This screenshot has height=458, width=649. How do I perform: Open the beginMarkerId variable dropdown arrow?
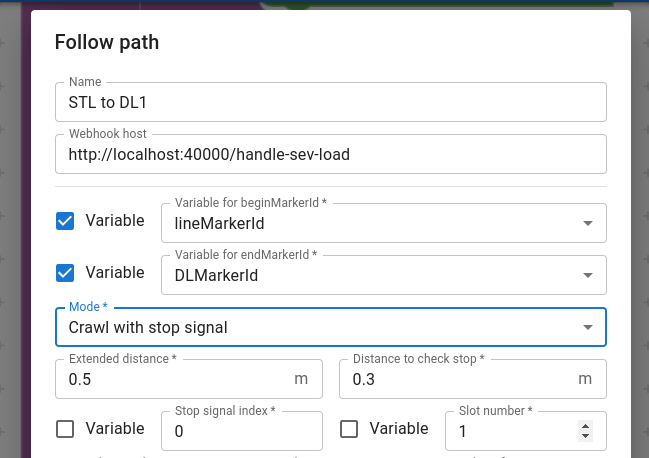(586, 223)
